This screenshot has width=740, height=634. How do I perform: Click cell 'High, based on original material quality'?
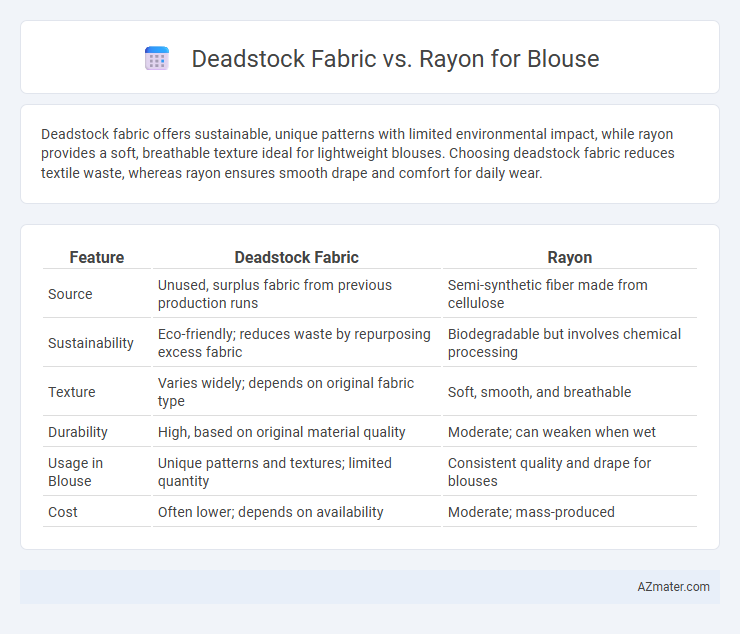pos(296,432)
